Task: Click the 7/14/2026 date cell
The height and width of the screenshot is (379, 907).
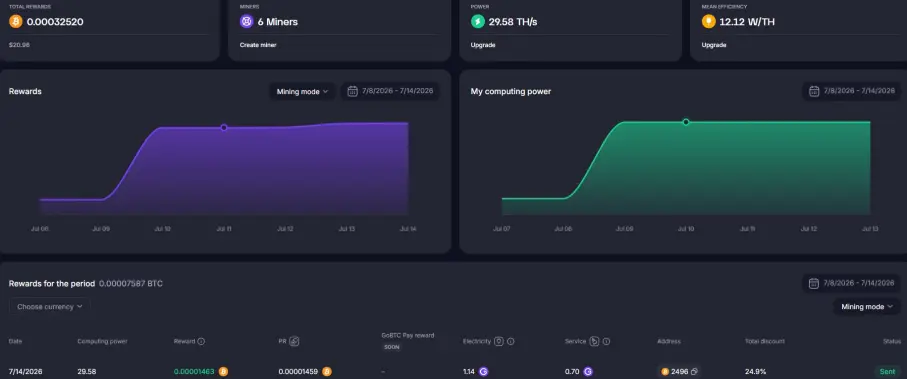Action: point(25,371)
